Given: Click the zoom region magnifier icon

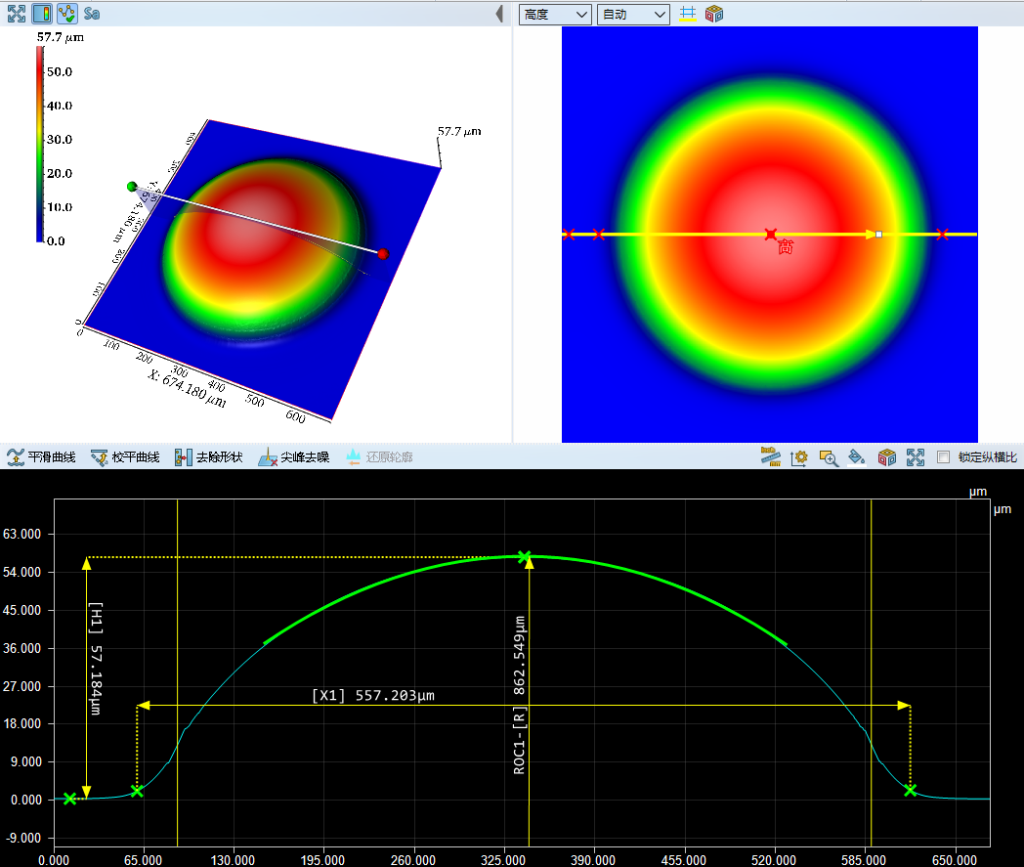Looking at the screenshot, I should click(x=828, y=457).
